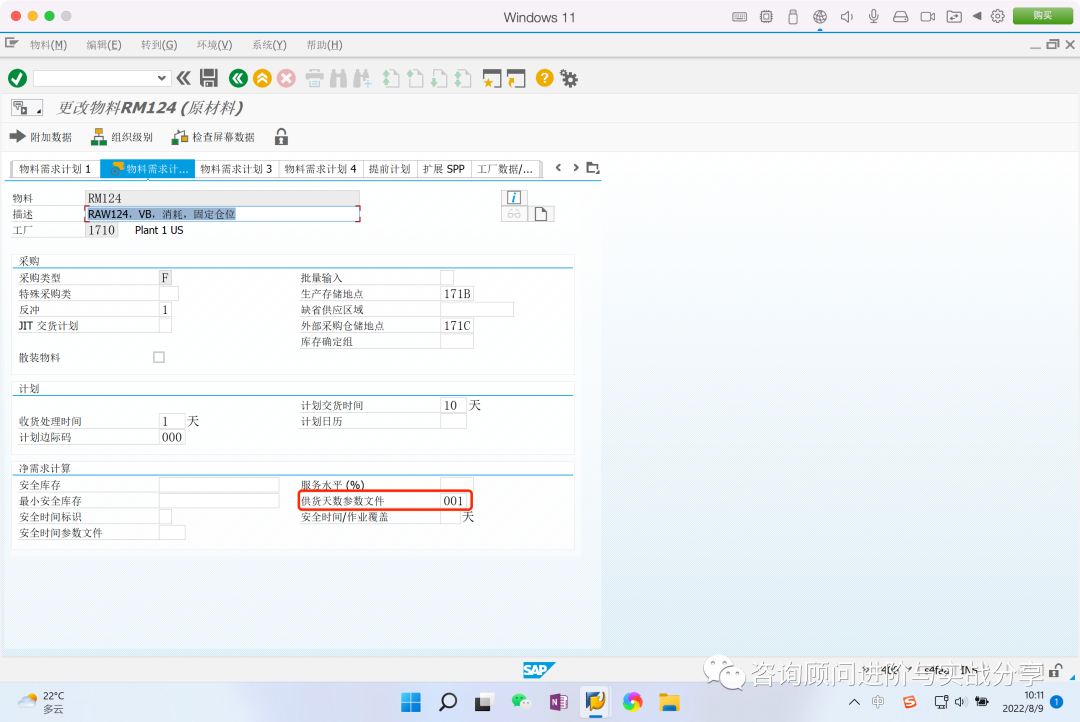
Task: Click the double-chevron collapse command field icon
Action: pyautogui.click(x=183, y=78)
